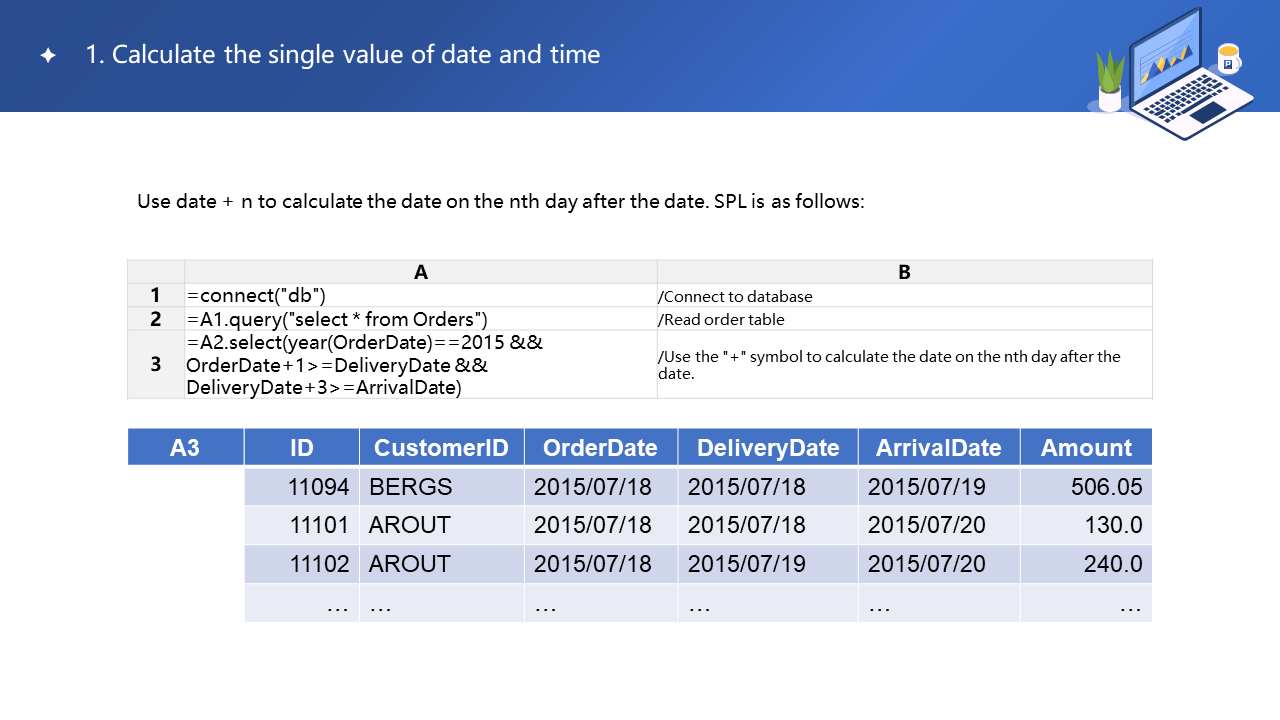Viewport: 1280px width, 720px height.
Task: Click column header A in code grid
Action: click(x=420, y=272)
